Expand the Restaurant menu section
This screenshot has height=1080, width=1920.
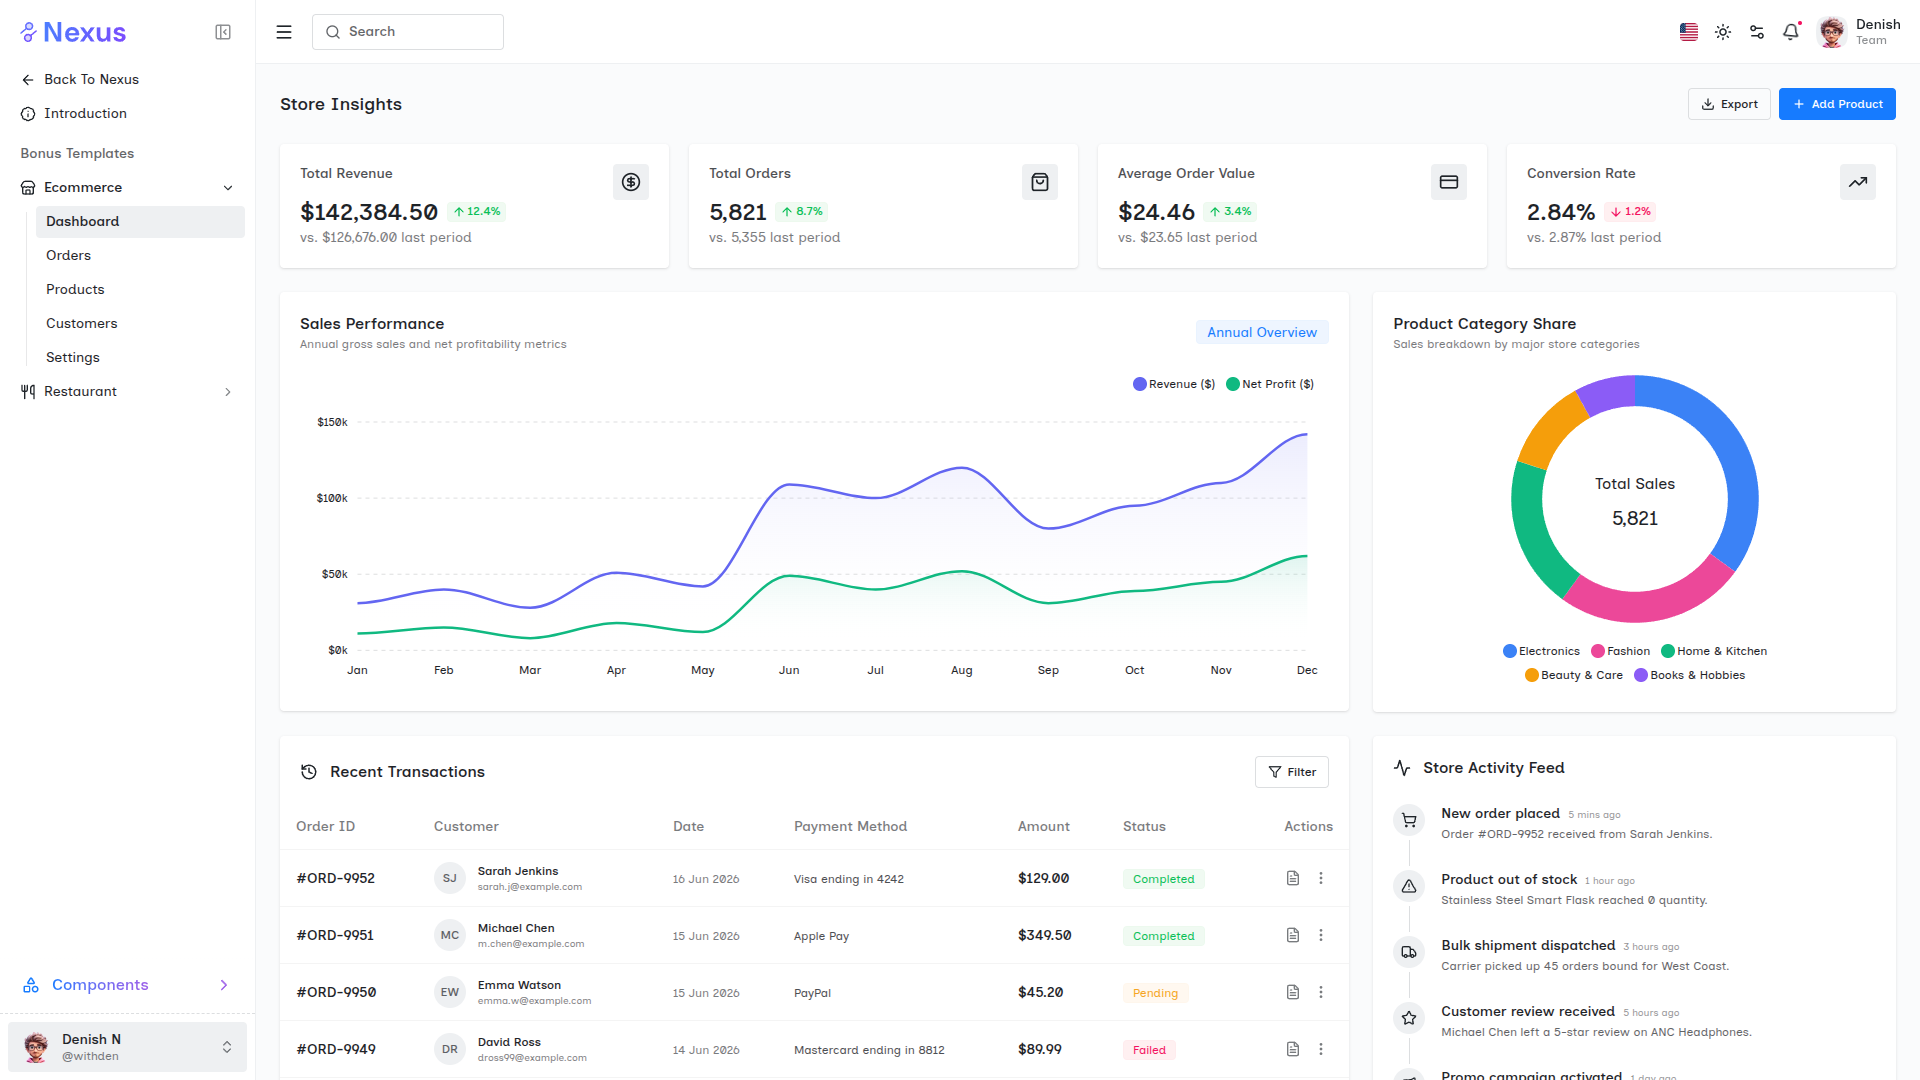(x=128, y=392)
